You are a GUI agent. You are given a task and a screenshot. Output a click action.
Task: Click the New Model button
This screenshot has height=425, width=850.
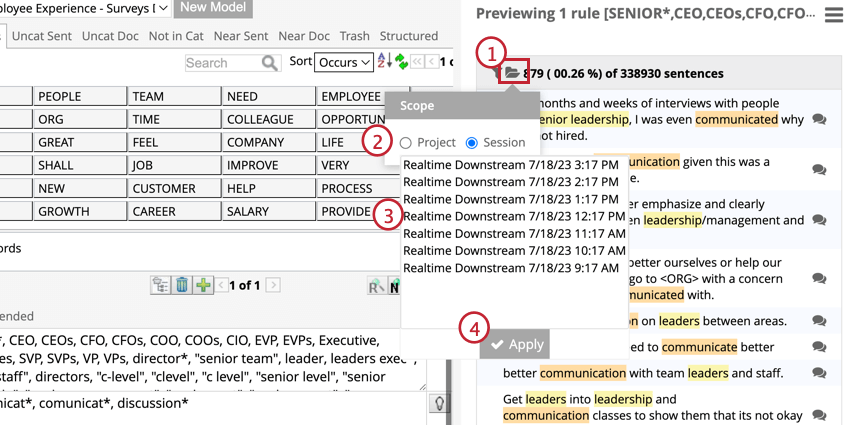[213, 8]
